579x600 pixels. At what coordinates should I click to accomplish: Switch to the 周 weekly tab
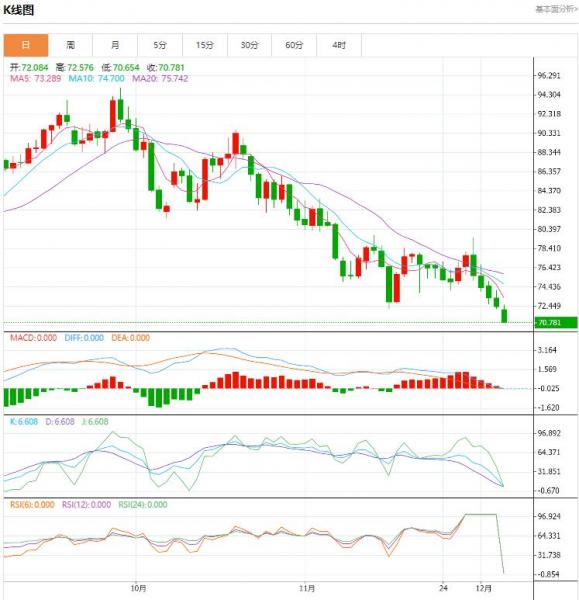[70, 45]
